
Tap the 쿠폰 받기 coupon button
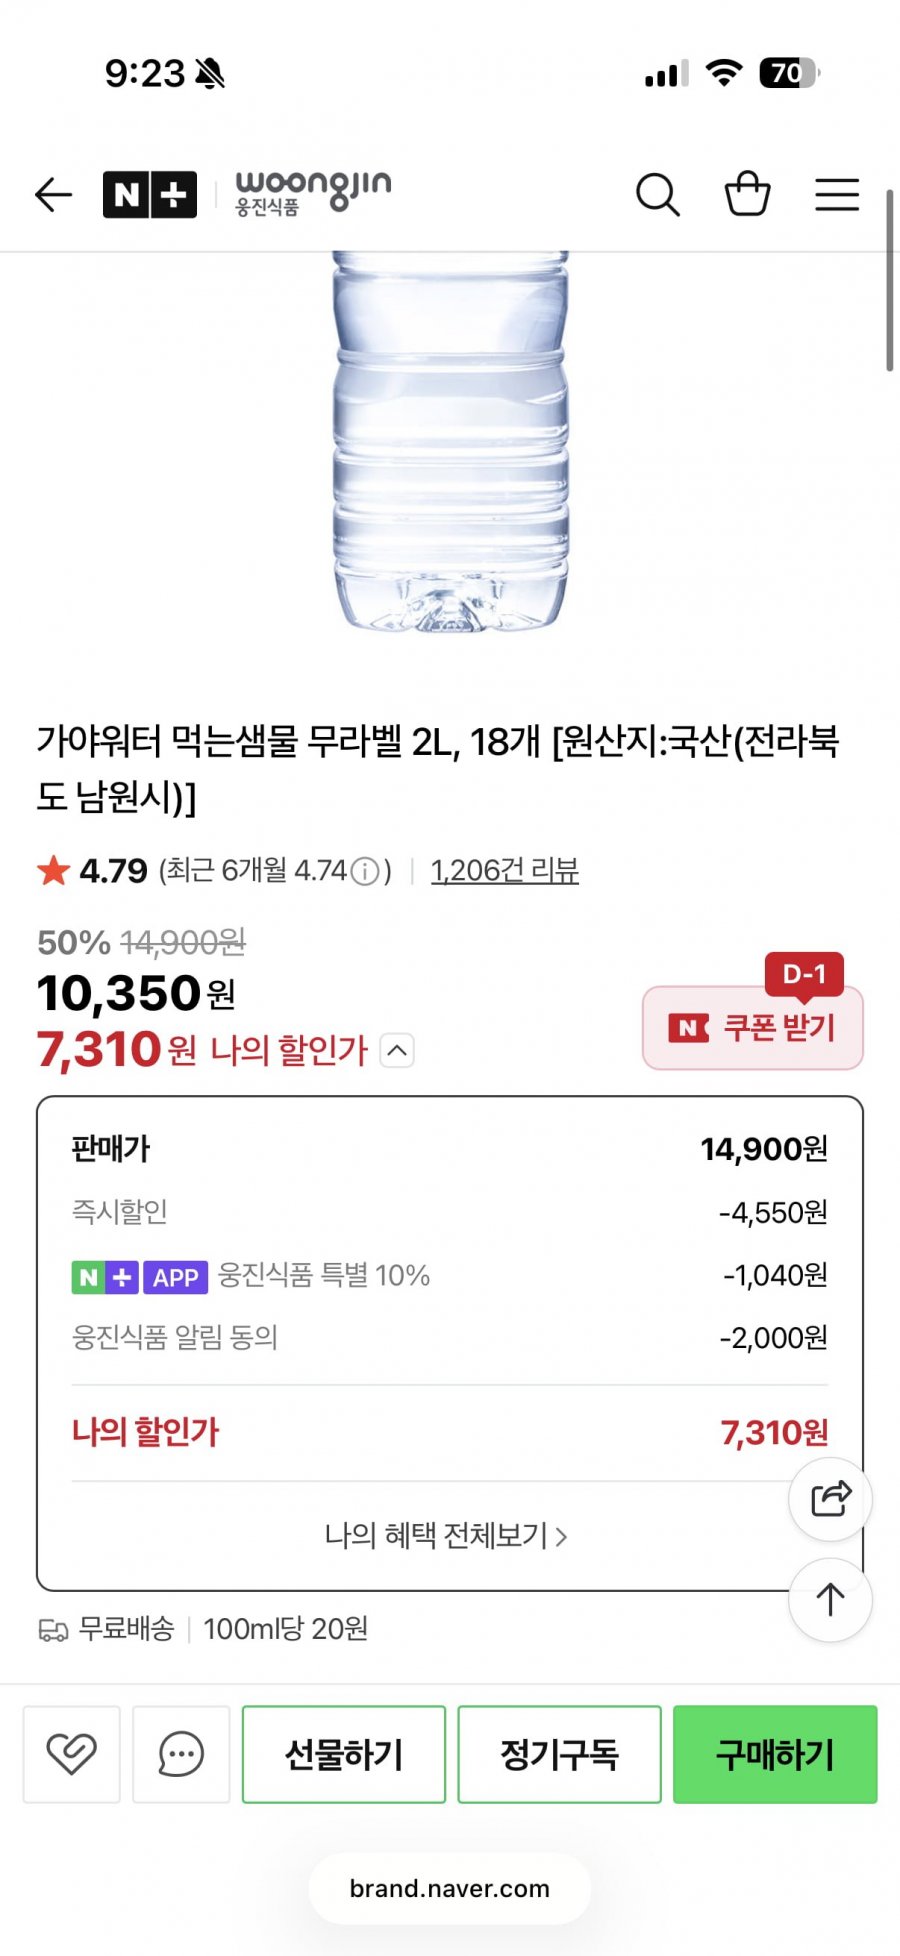(753, 1027)
